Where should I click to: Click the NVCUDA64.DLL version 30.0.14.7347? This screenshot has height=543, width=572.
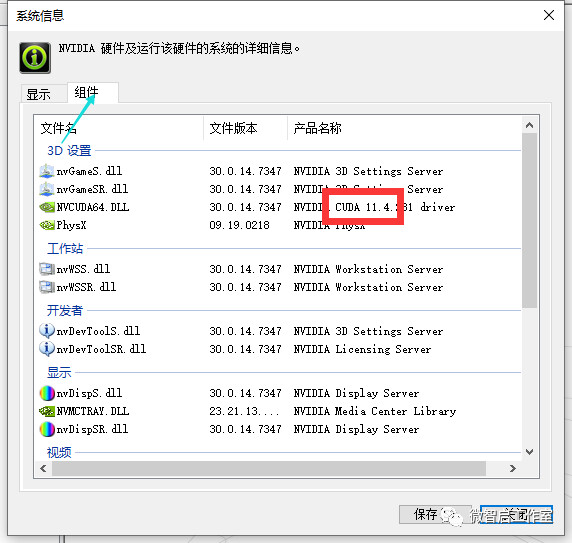(x=245, y=207)
